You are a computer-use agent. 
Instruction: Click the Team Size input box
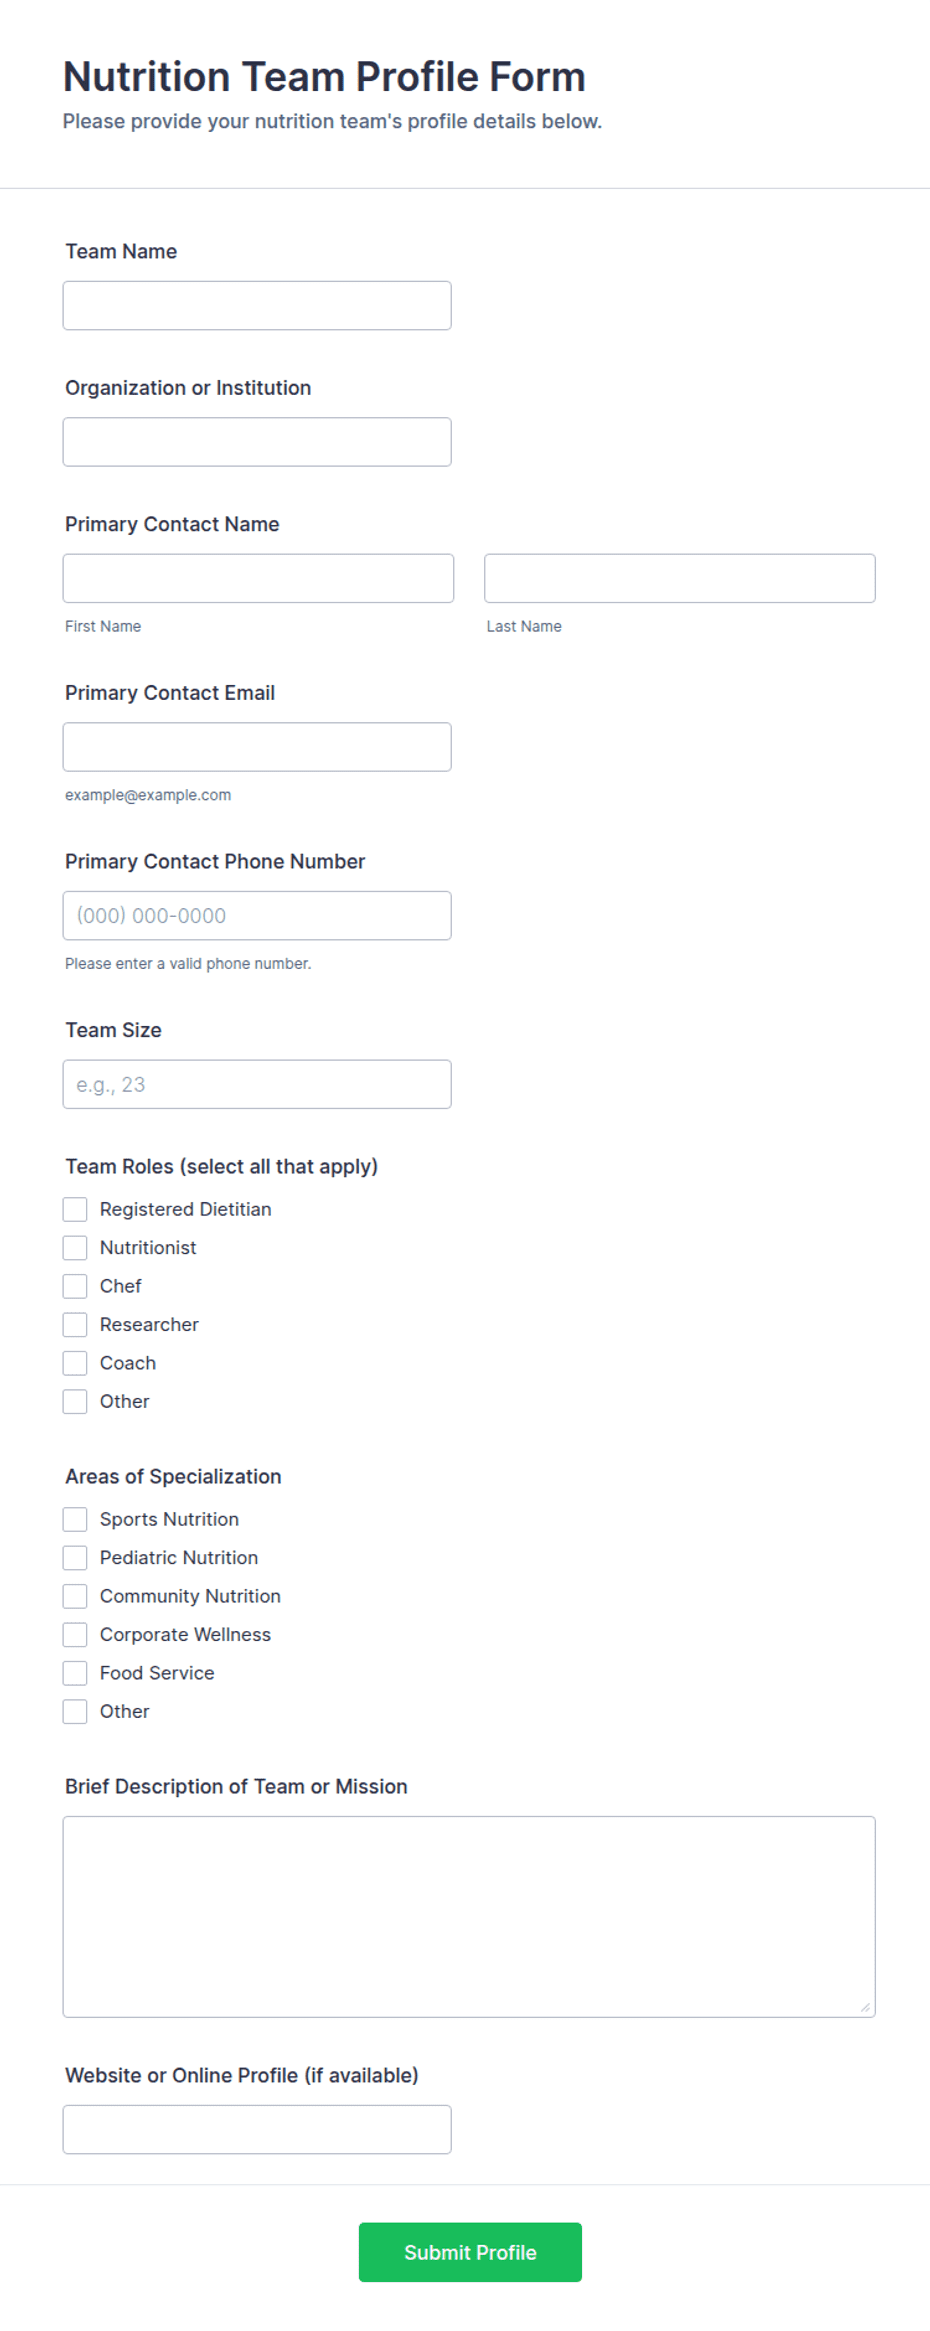click(x=257, y=1084)
